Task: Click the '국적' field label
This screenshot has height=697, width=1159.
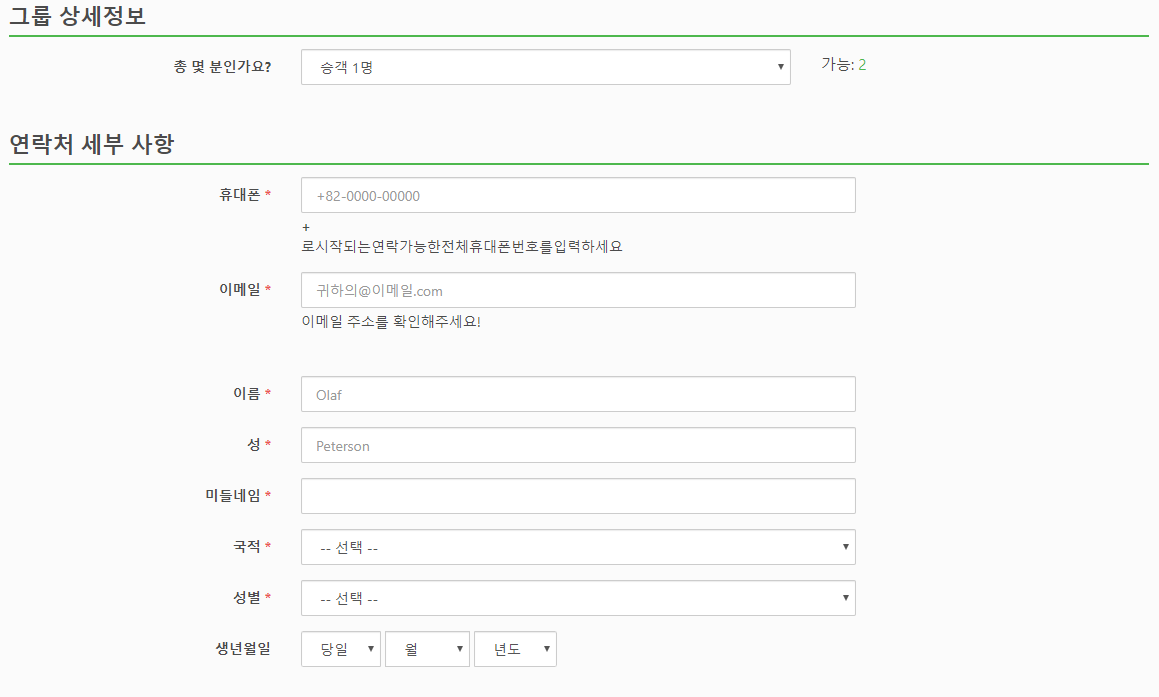Action: [x=247, y=547]
